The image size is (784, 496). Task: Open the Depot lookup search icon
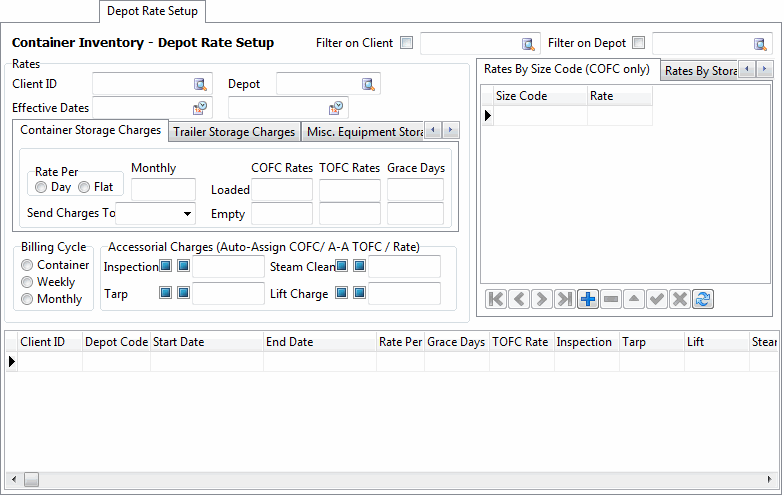click(x=368, y=84)
